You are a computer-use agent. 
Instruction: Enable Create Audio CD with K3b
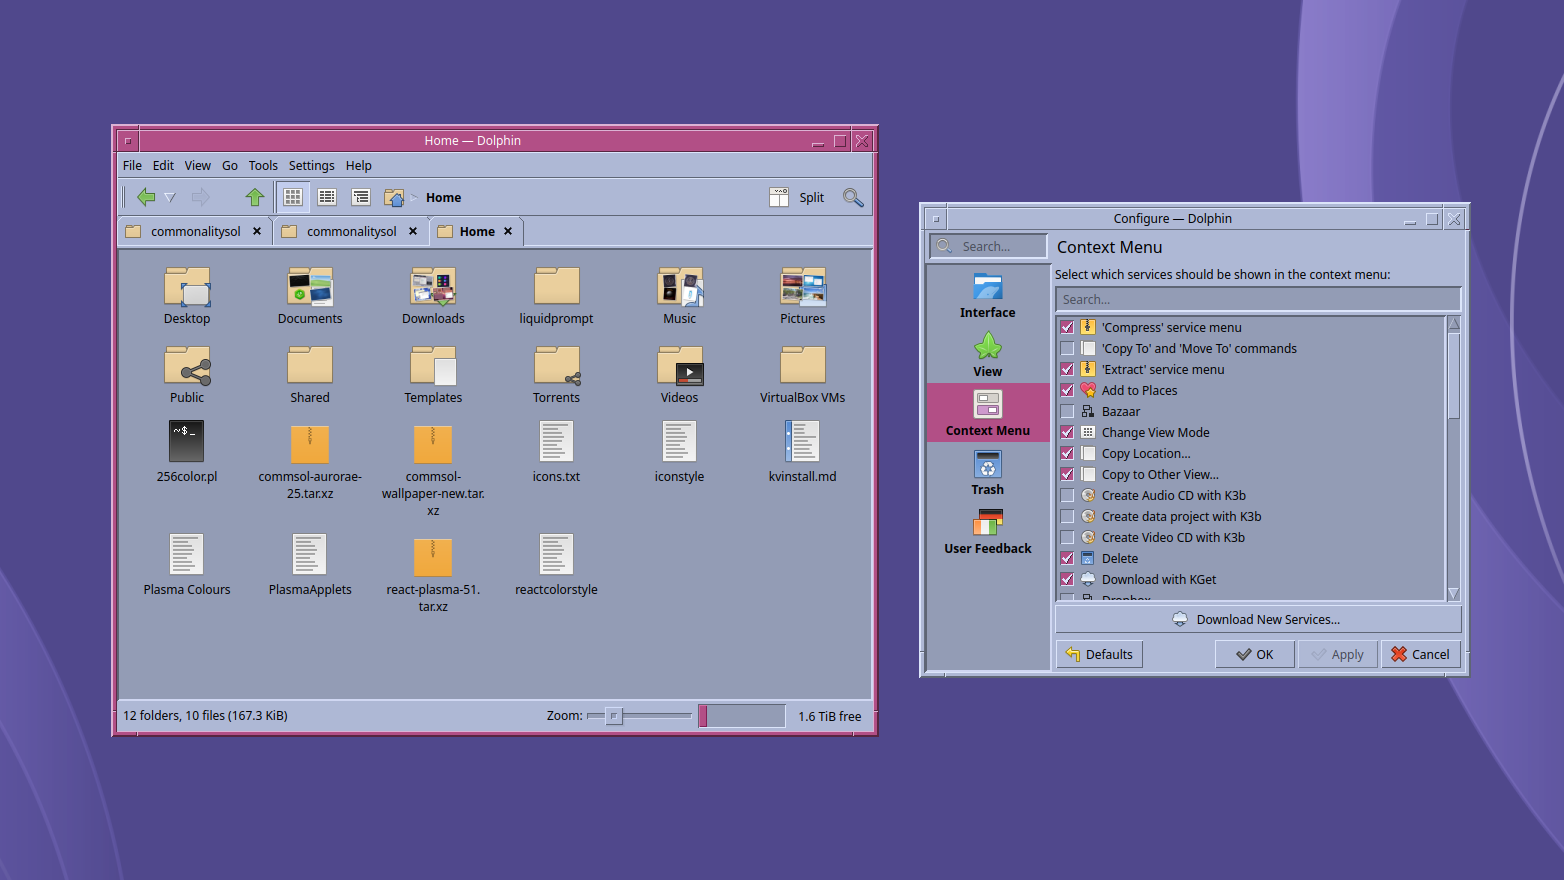pyautogui.click(x=1067, y=495)
